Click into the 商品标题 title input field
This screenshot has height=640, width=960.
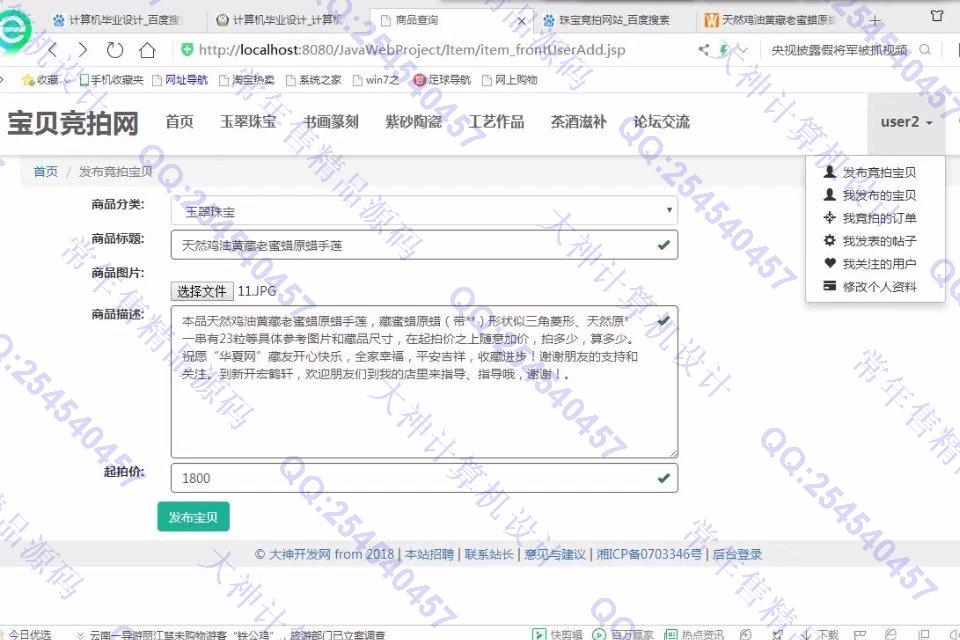[x=424, y=245]
